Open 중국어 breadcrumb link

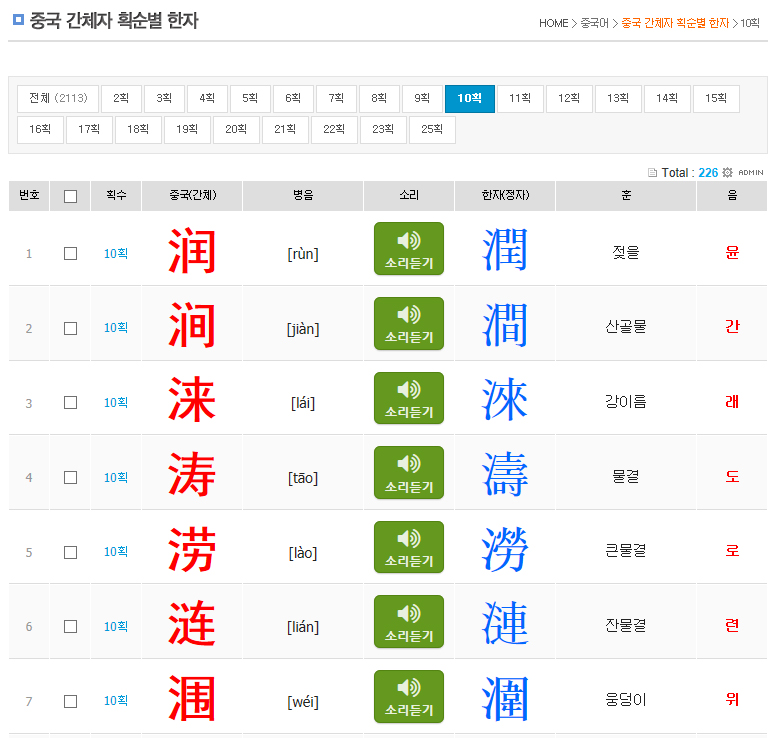(x=594, y=22)
